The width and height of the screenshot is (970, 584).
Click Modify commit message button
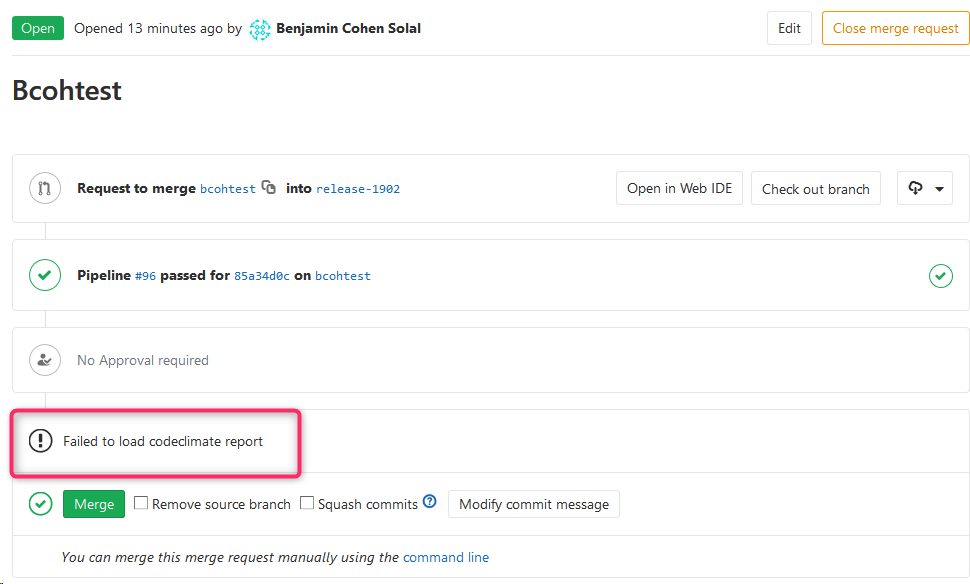tap(533, 504)
